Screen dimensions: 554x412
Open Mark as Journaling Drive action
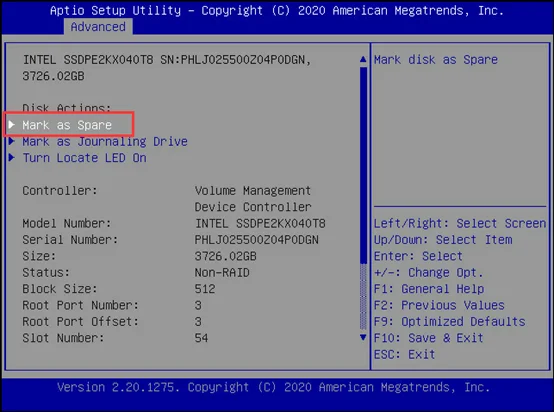tap(105, 142)
